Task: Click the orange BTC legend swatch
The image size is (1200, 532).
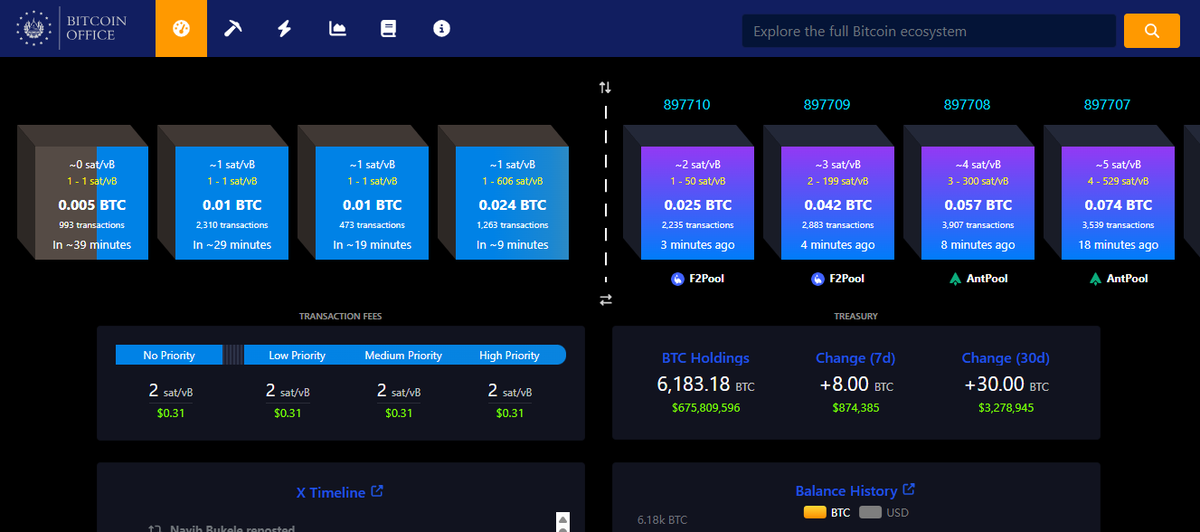Action: [x=814, y=512]
